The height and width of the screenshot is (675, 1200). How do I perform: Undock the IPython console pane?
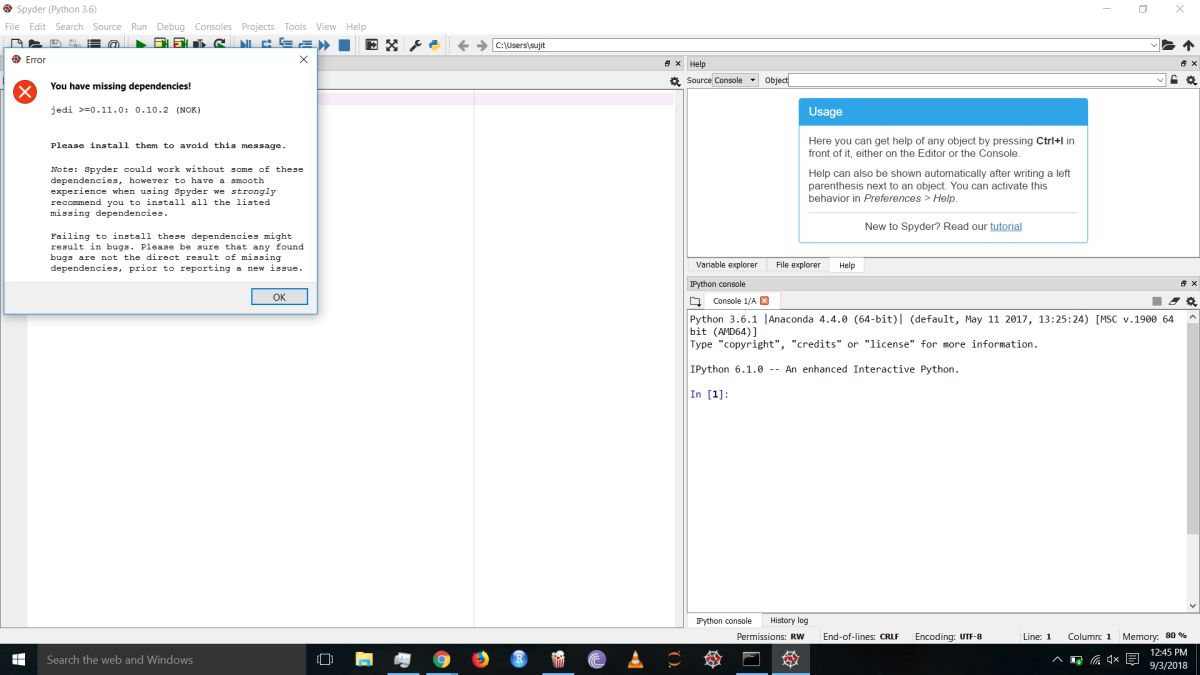click(1184, 284)
